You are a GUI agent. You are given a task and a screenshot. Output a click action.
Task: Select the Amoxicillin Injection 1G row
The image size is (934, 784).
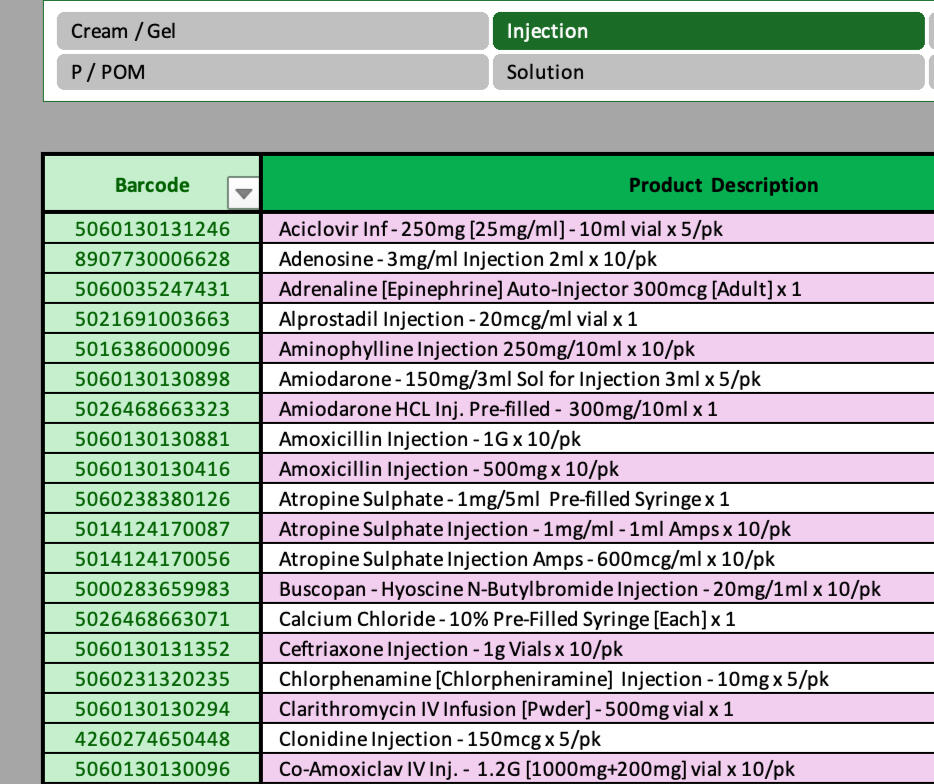coord(429,439)
